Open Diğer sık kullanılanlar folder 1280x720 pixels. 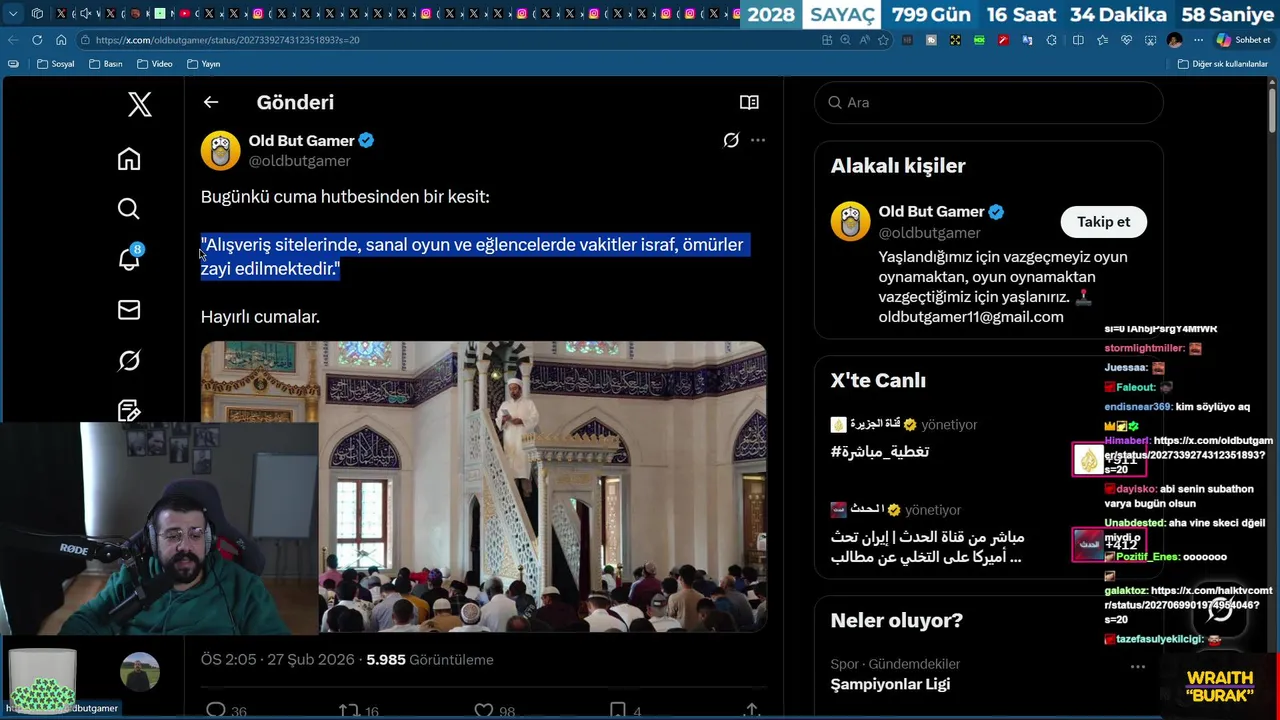[x=1222, y=64]
